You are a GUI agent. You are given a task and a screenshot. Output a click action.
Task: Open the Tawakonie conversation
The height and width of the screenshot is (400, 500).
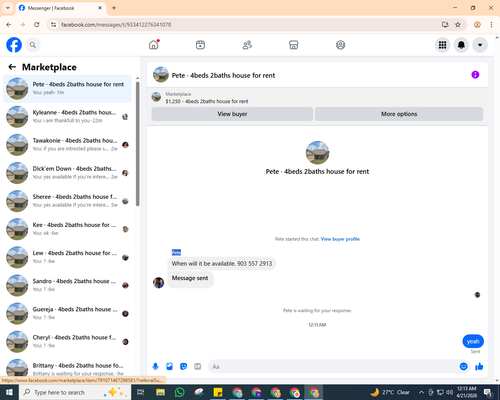click(67, 145)
